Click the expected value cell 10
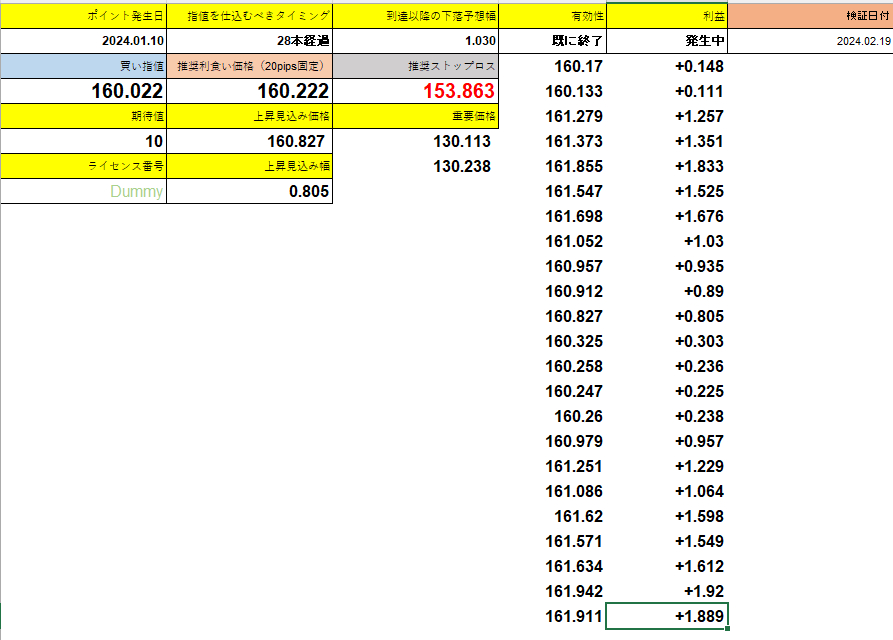893x640 pixels. [x=84, y=141]
